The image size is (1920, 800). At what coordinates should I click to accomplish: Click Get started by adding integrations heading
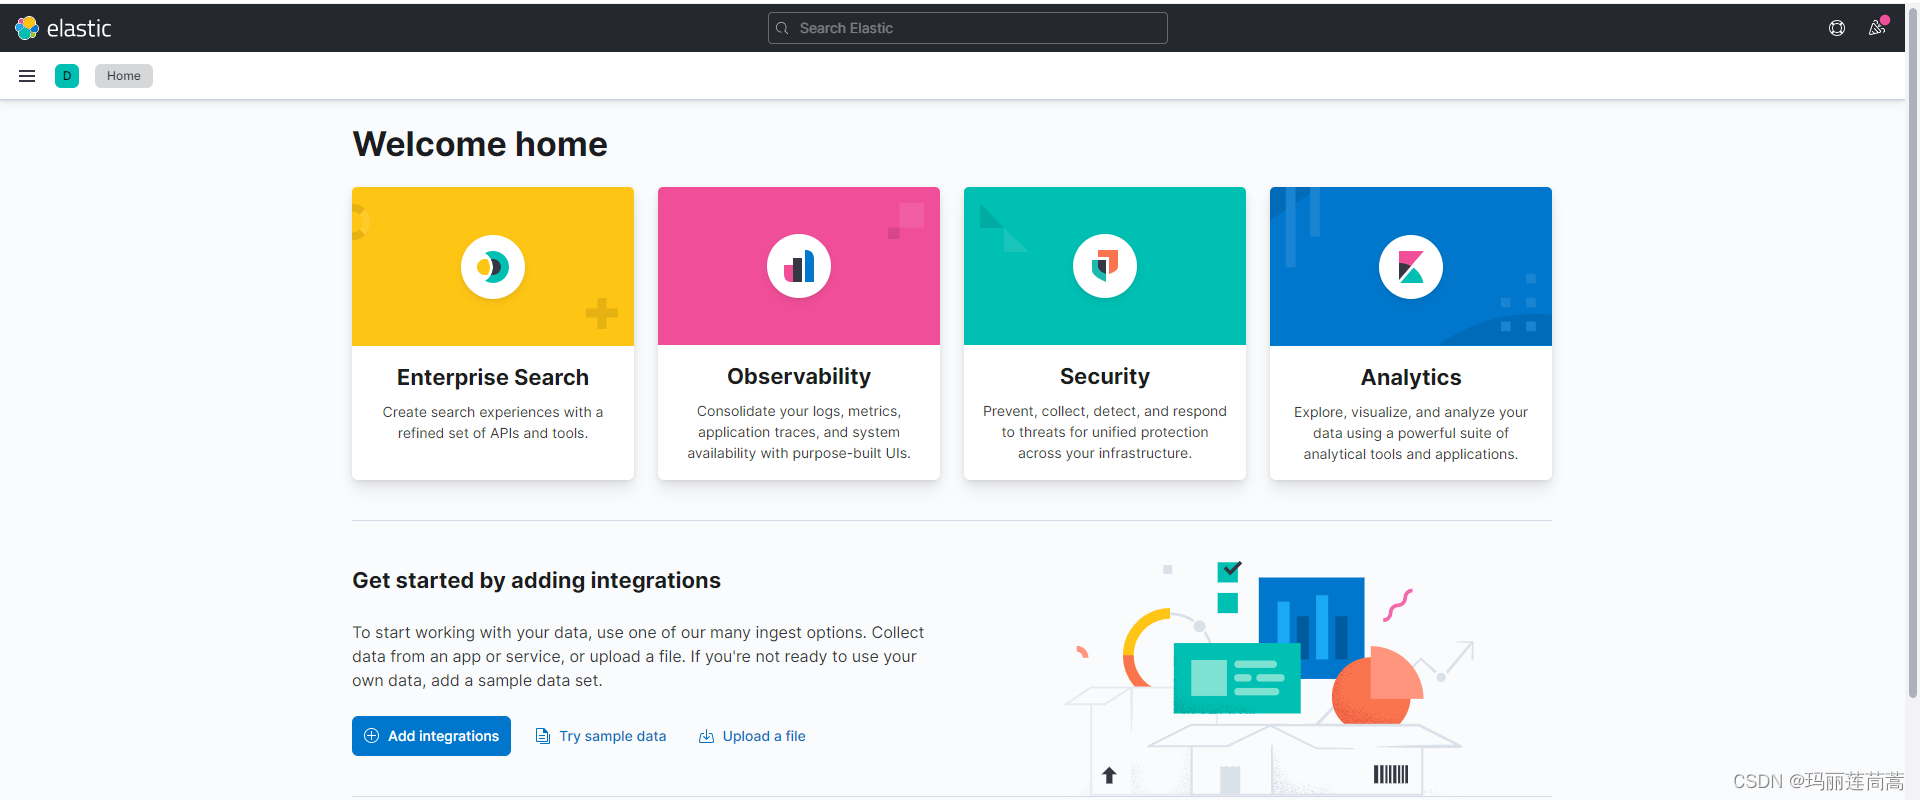pos(536,580)
